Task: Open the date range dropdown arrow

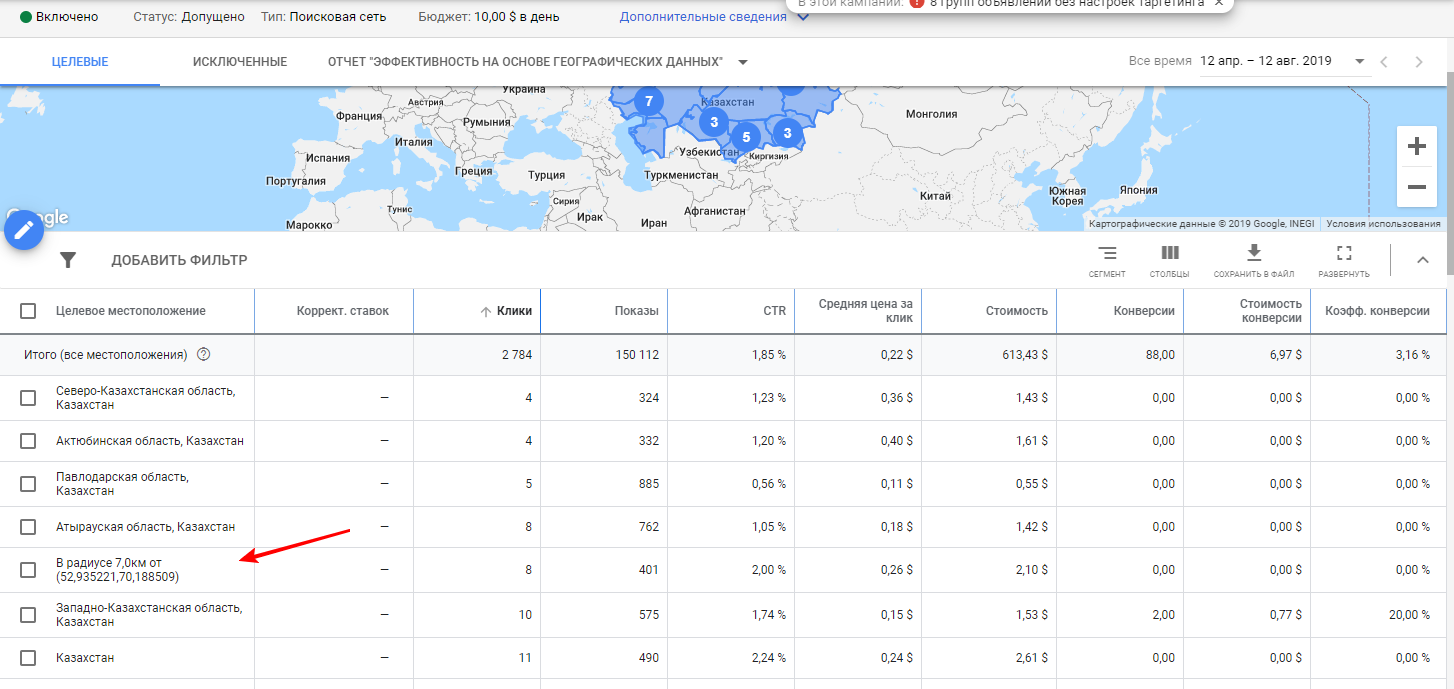Action: (x=1360, y=62)
